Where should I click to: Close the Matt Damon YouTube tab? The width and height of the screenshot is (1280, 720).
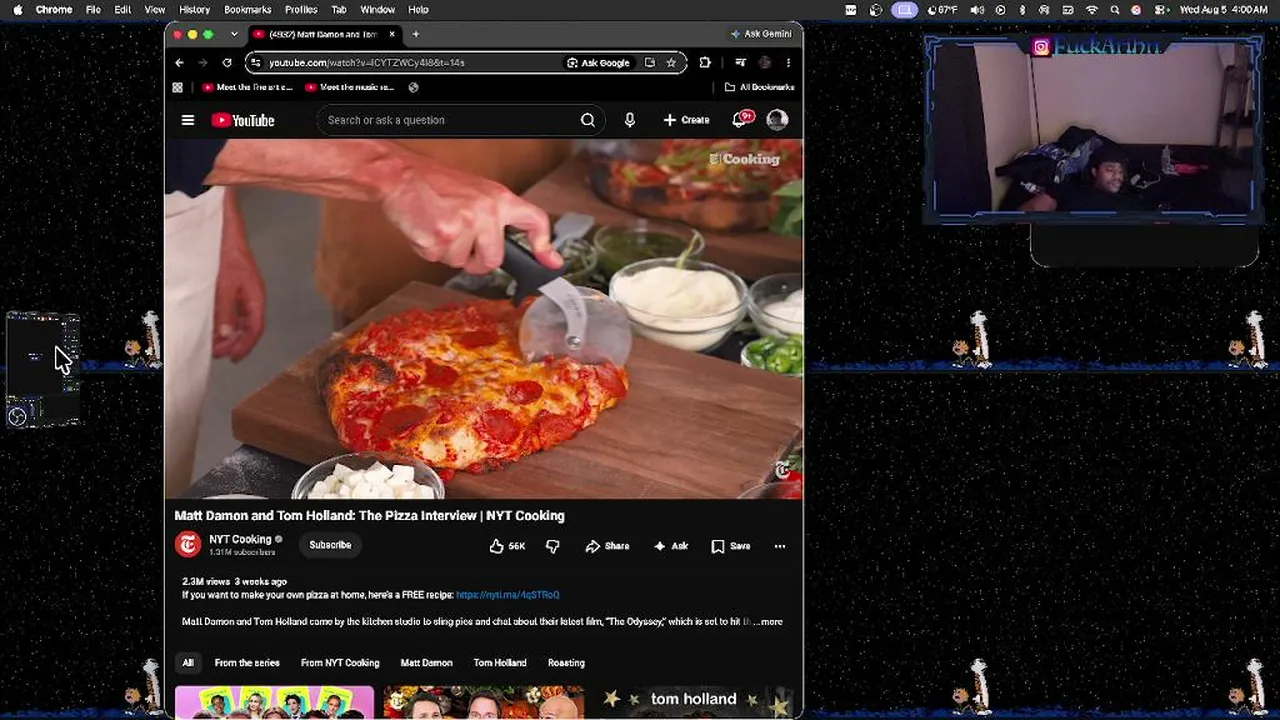(392, 34)
